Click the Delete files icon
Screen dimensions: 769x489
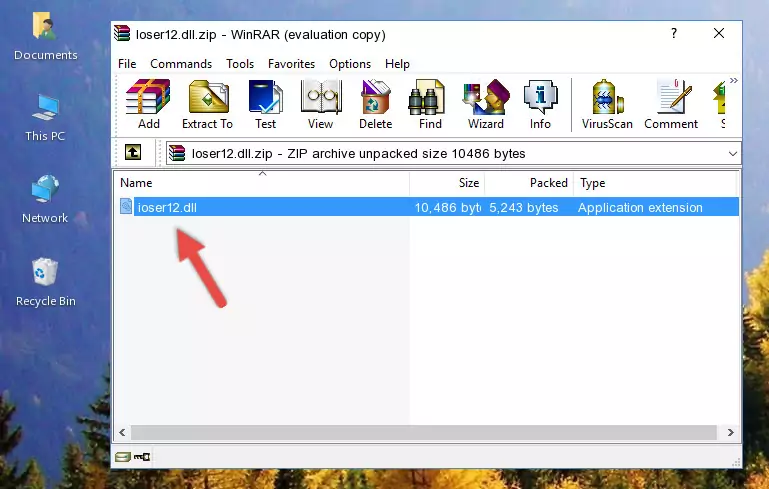[376, 104]
